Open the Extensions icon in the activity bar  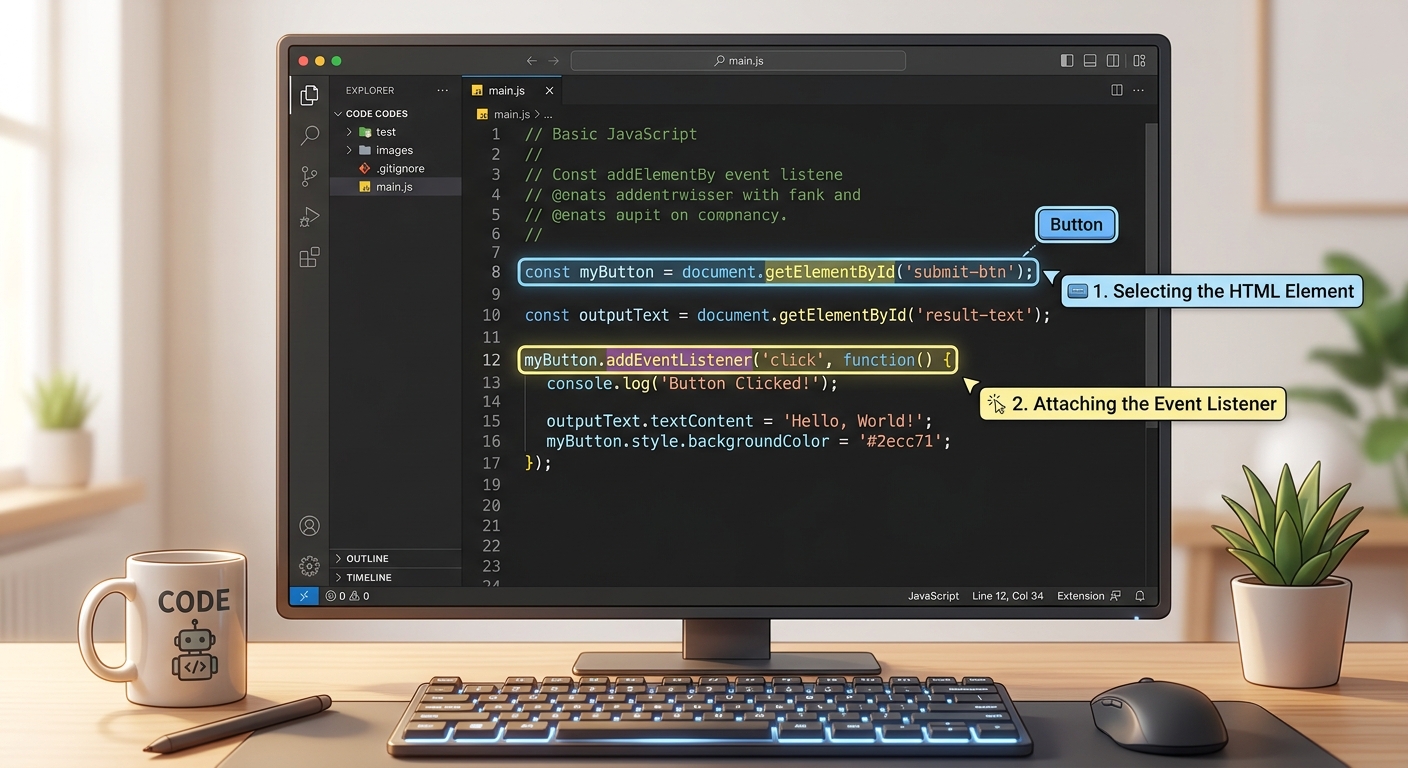point(309,256)
